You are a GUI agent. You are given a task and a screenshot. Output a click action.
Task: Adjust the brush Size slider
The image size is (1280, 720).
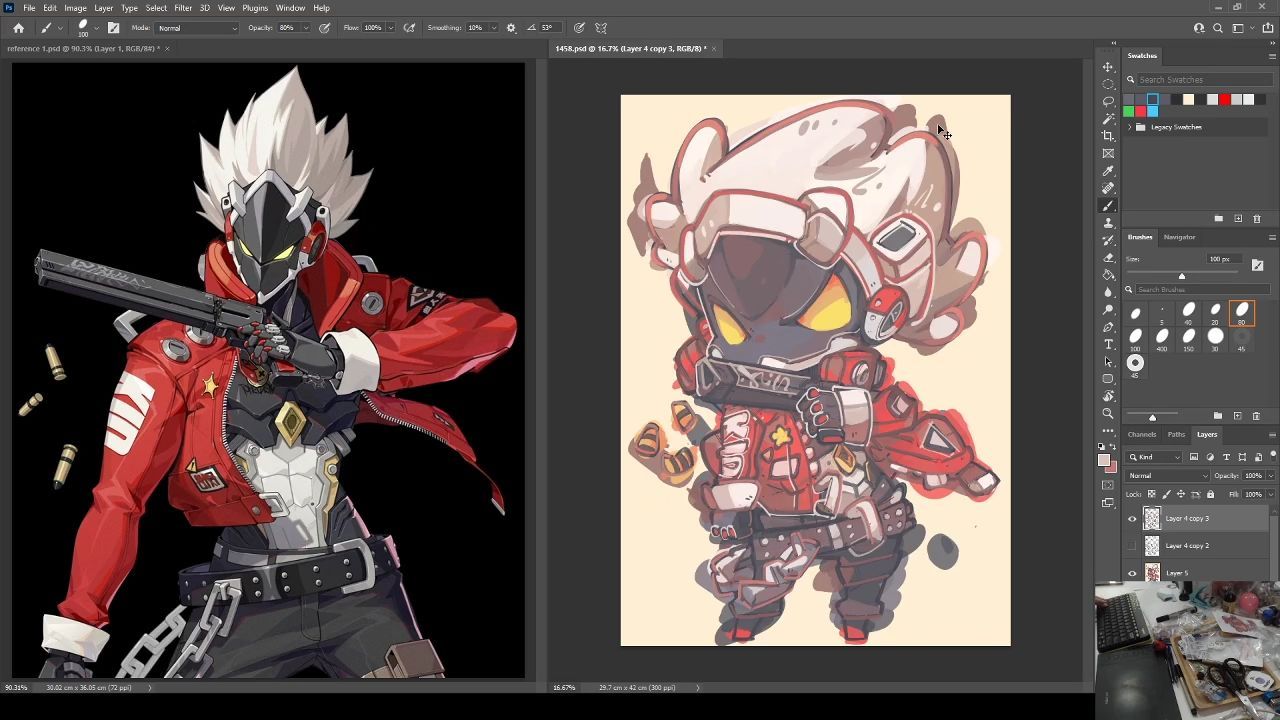[x=1181, y=276]
